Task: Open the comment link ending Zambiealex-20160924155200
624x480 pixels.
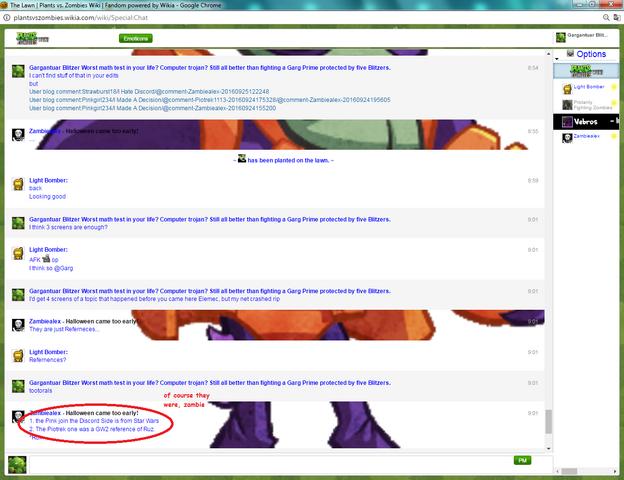Action: (x=152, y=108)
